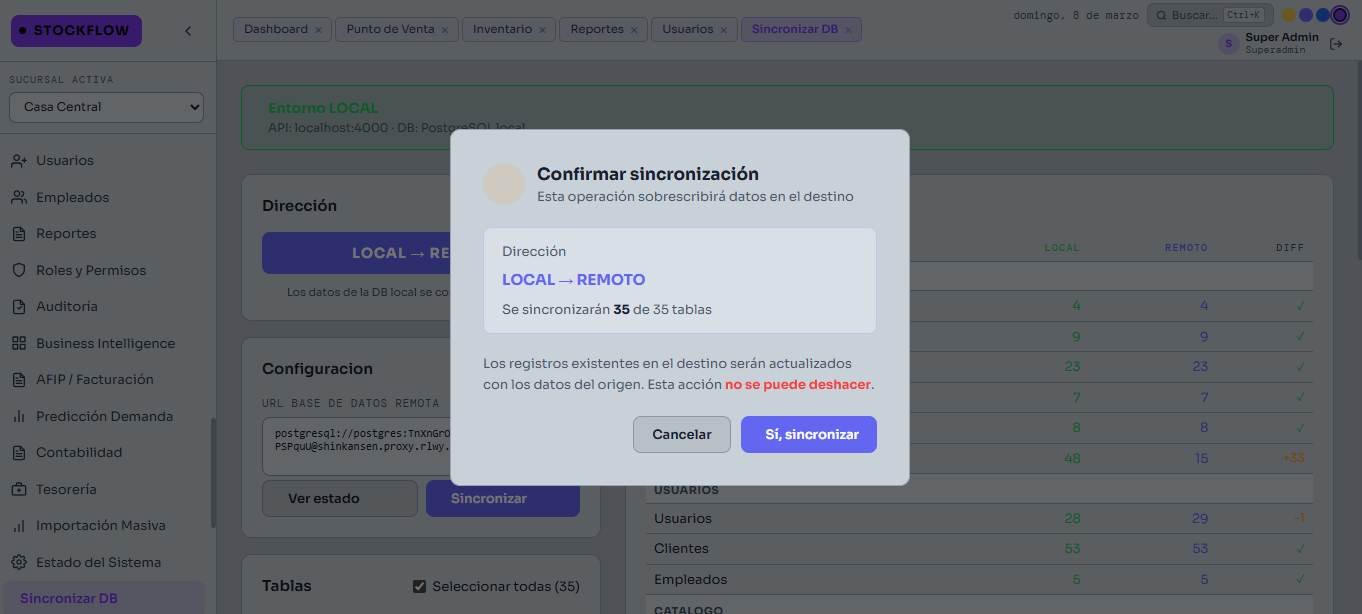Toggle the Seleccionar todas checkbox
This screenshot has height=614, width=1362.
pyautogui.click(x=420, y=586)
